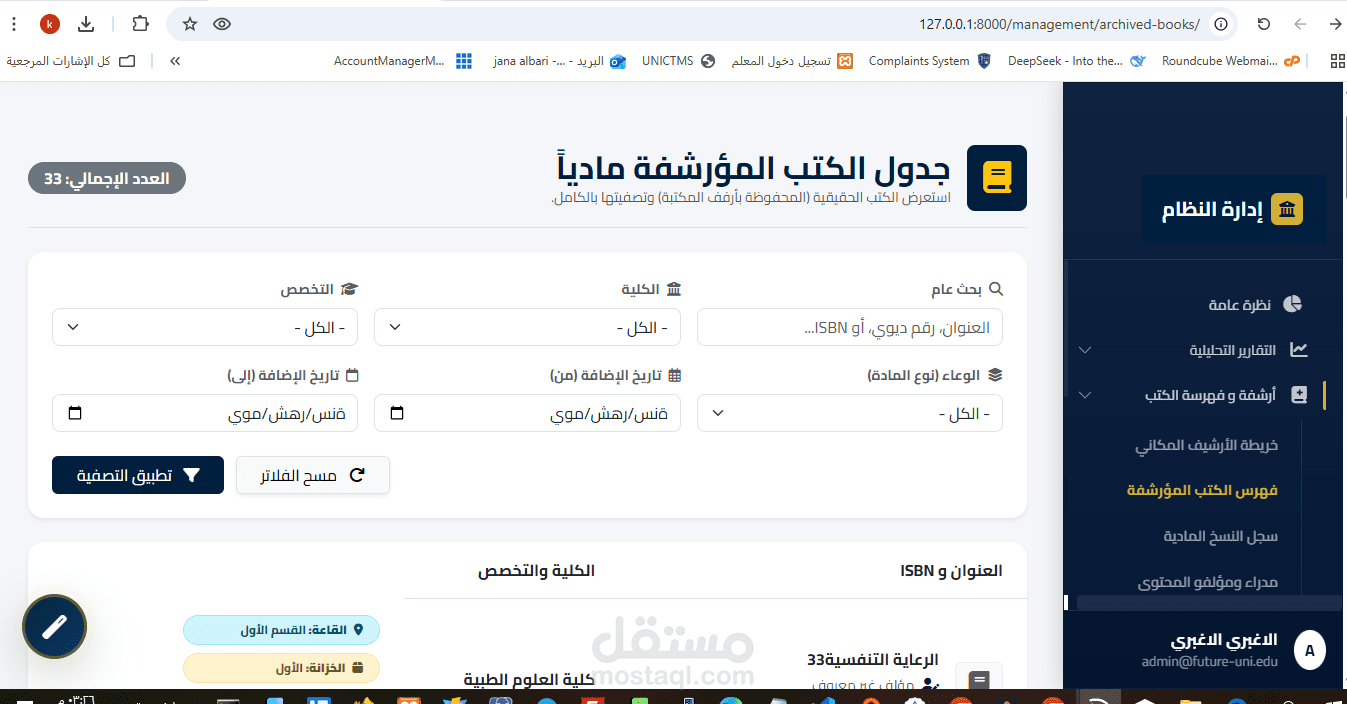Image resolution: width=1347 pixels, height=704 pixels.
Task: Focus the 'تاريخ الإضافة (إلى)' date field
Action: (205, 413)
